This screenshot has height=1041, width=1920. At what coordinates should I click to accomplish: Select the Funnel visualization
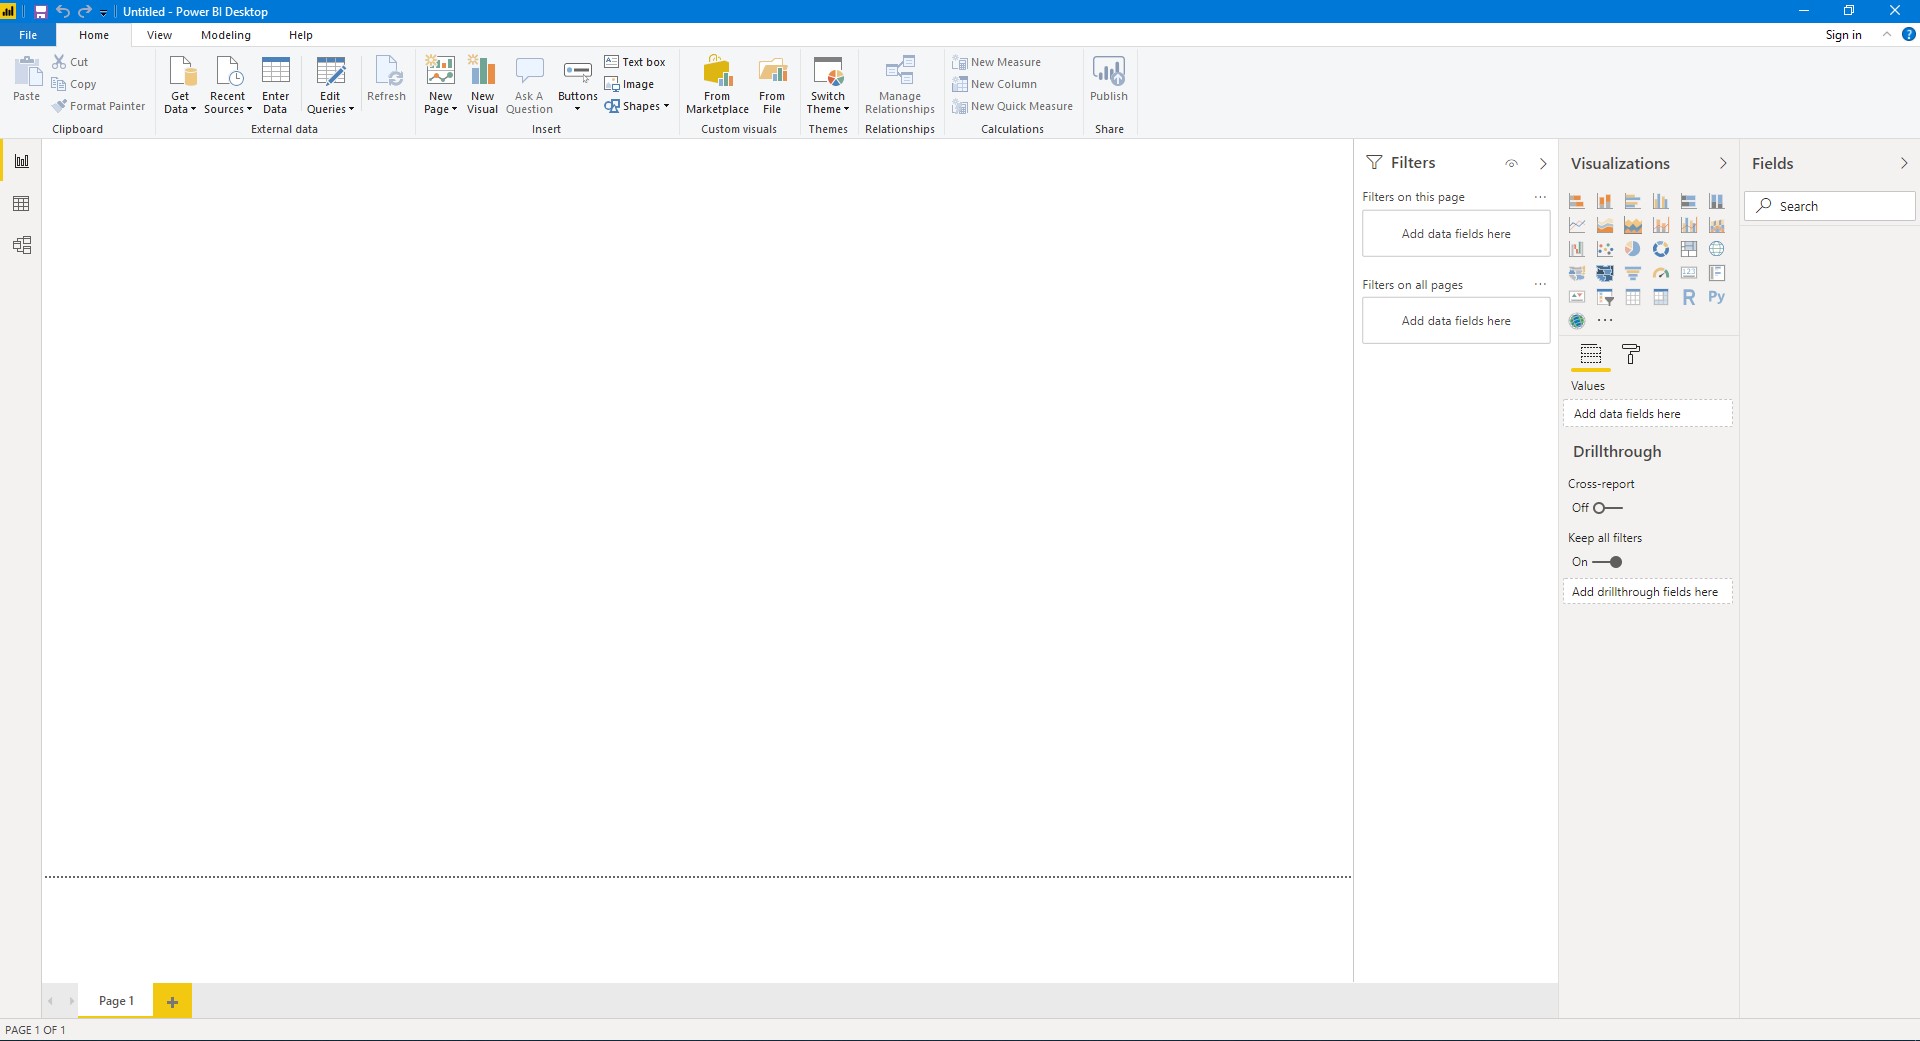click(1633, 273)
